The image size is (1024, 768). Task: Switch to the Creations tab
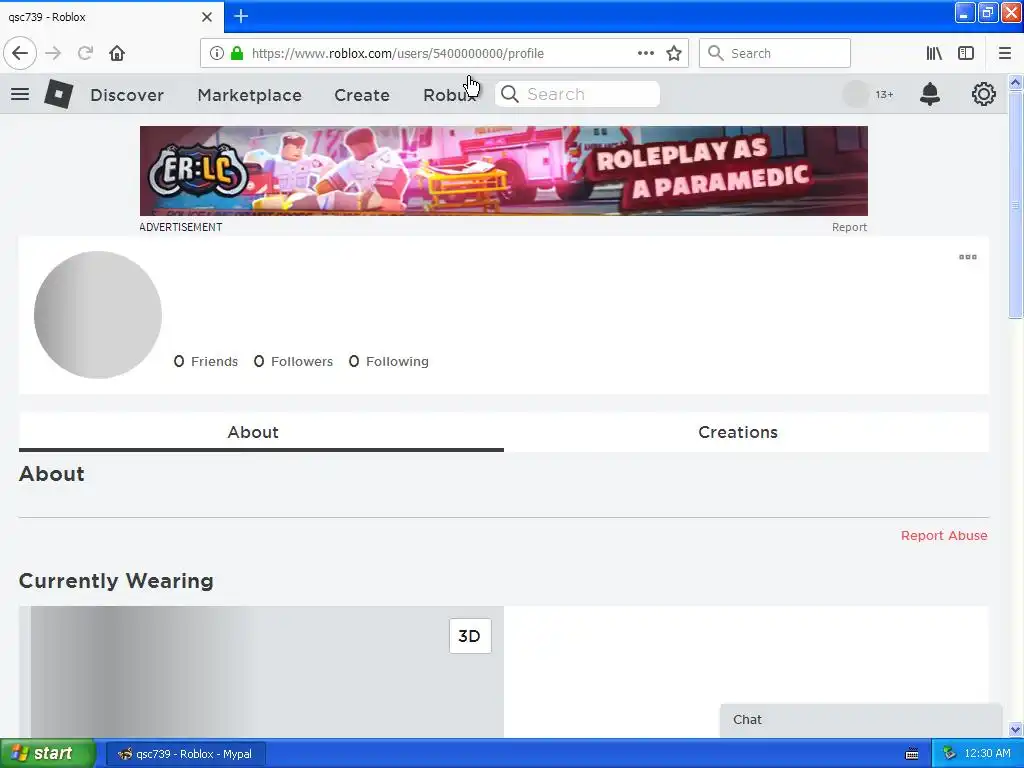pos(746,432)
